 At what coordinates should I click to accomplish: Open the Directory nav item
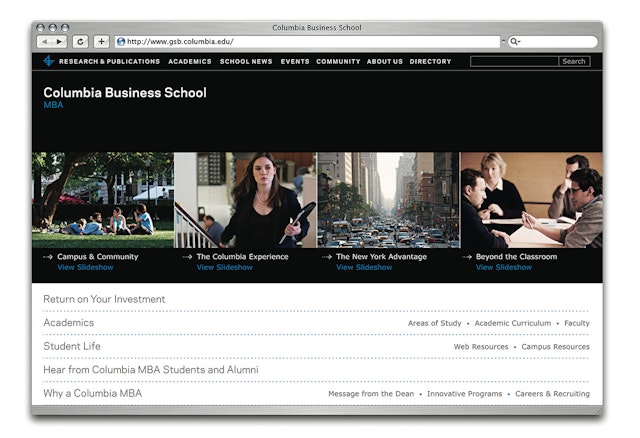(x=431, y=62)
